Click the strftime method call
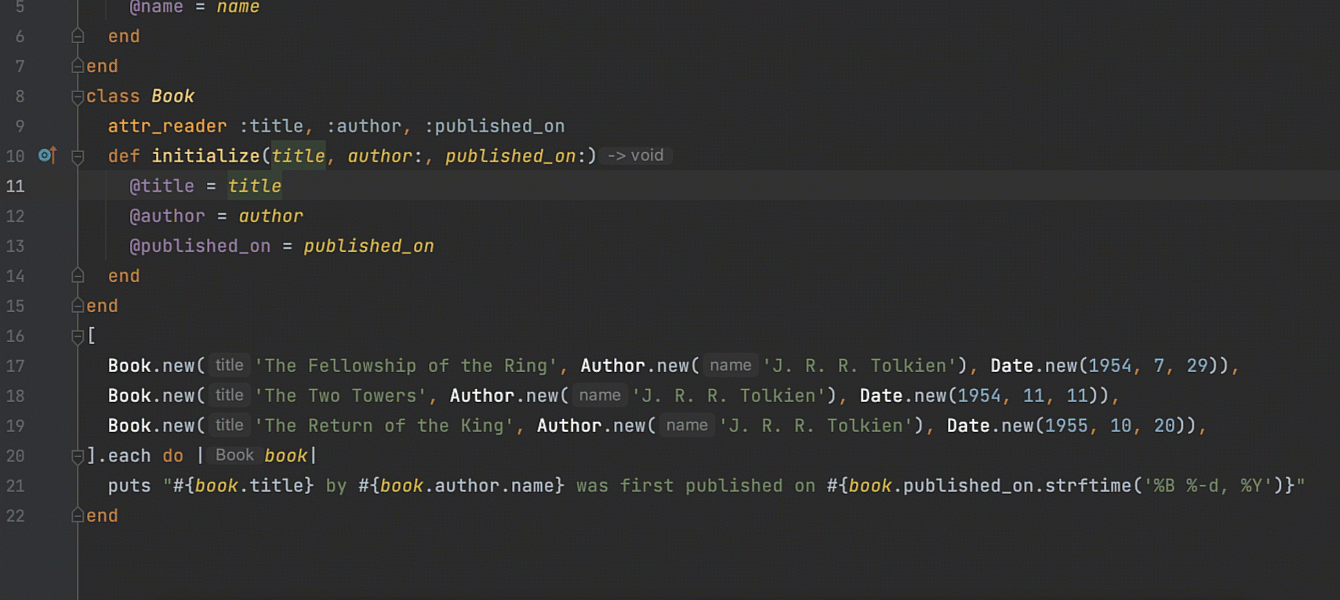1340x600 pixels. pyautogui.click(x=1096, y=486)
